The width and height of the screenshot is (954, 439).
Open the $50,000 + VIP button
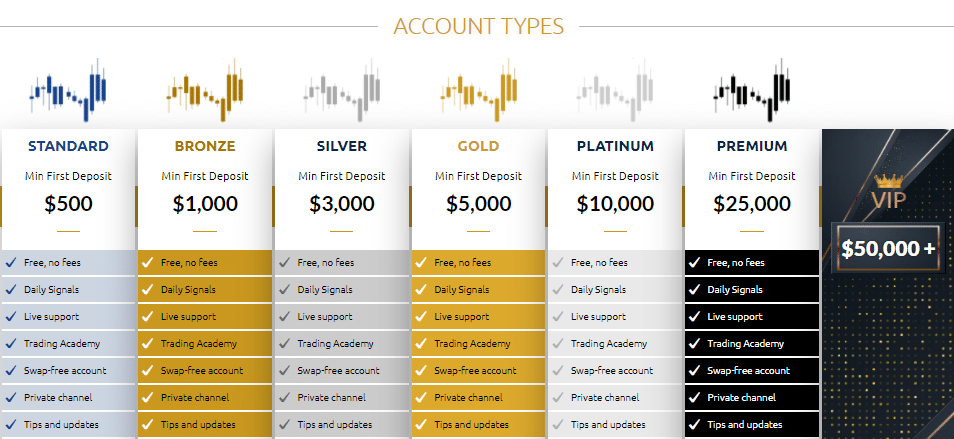[889, 248]
